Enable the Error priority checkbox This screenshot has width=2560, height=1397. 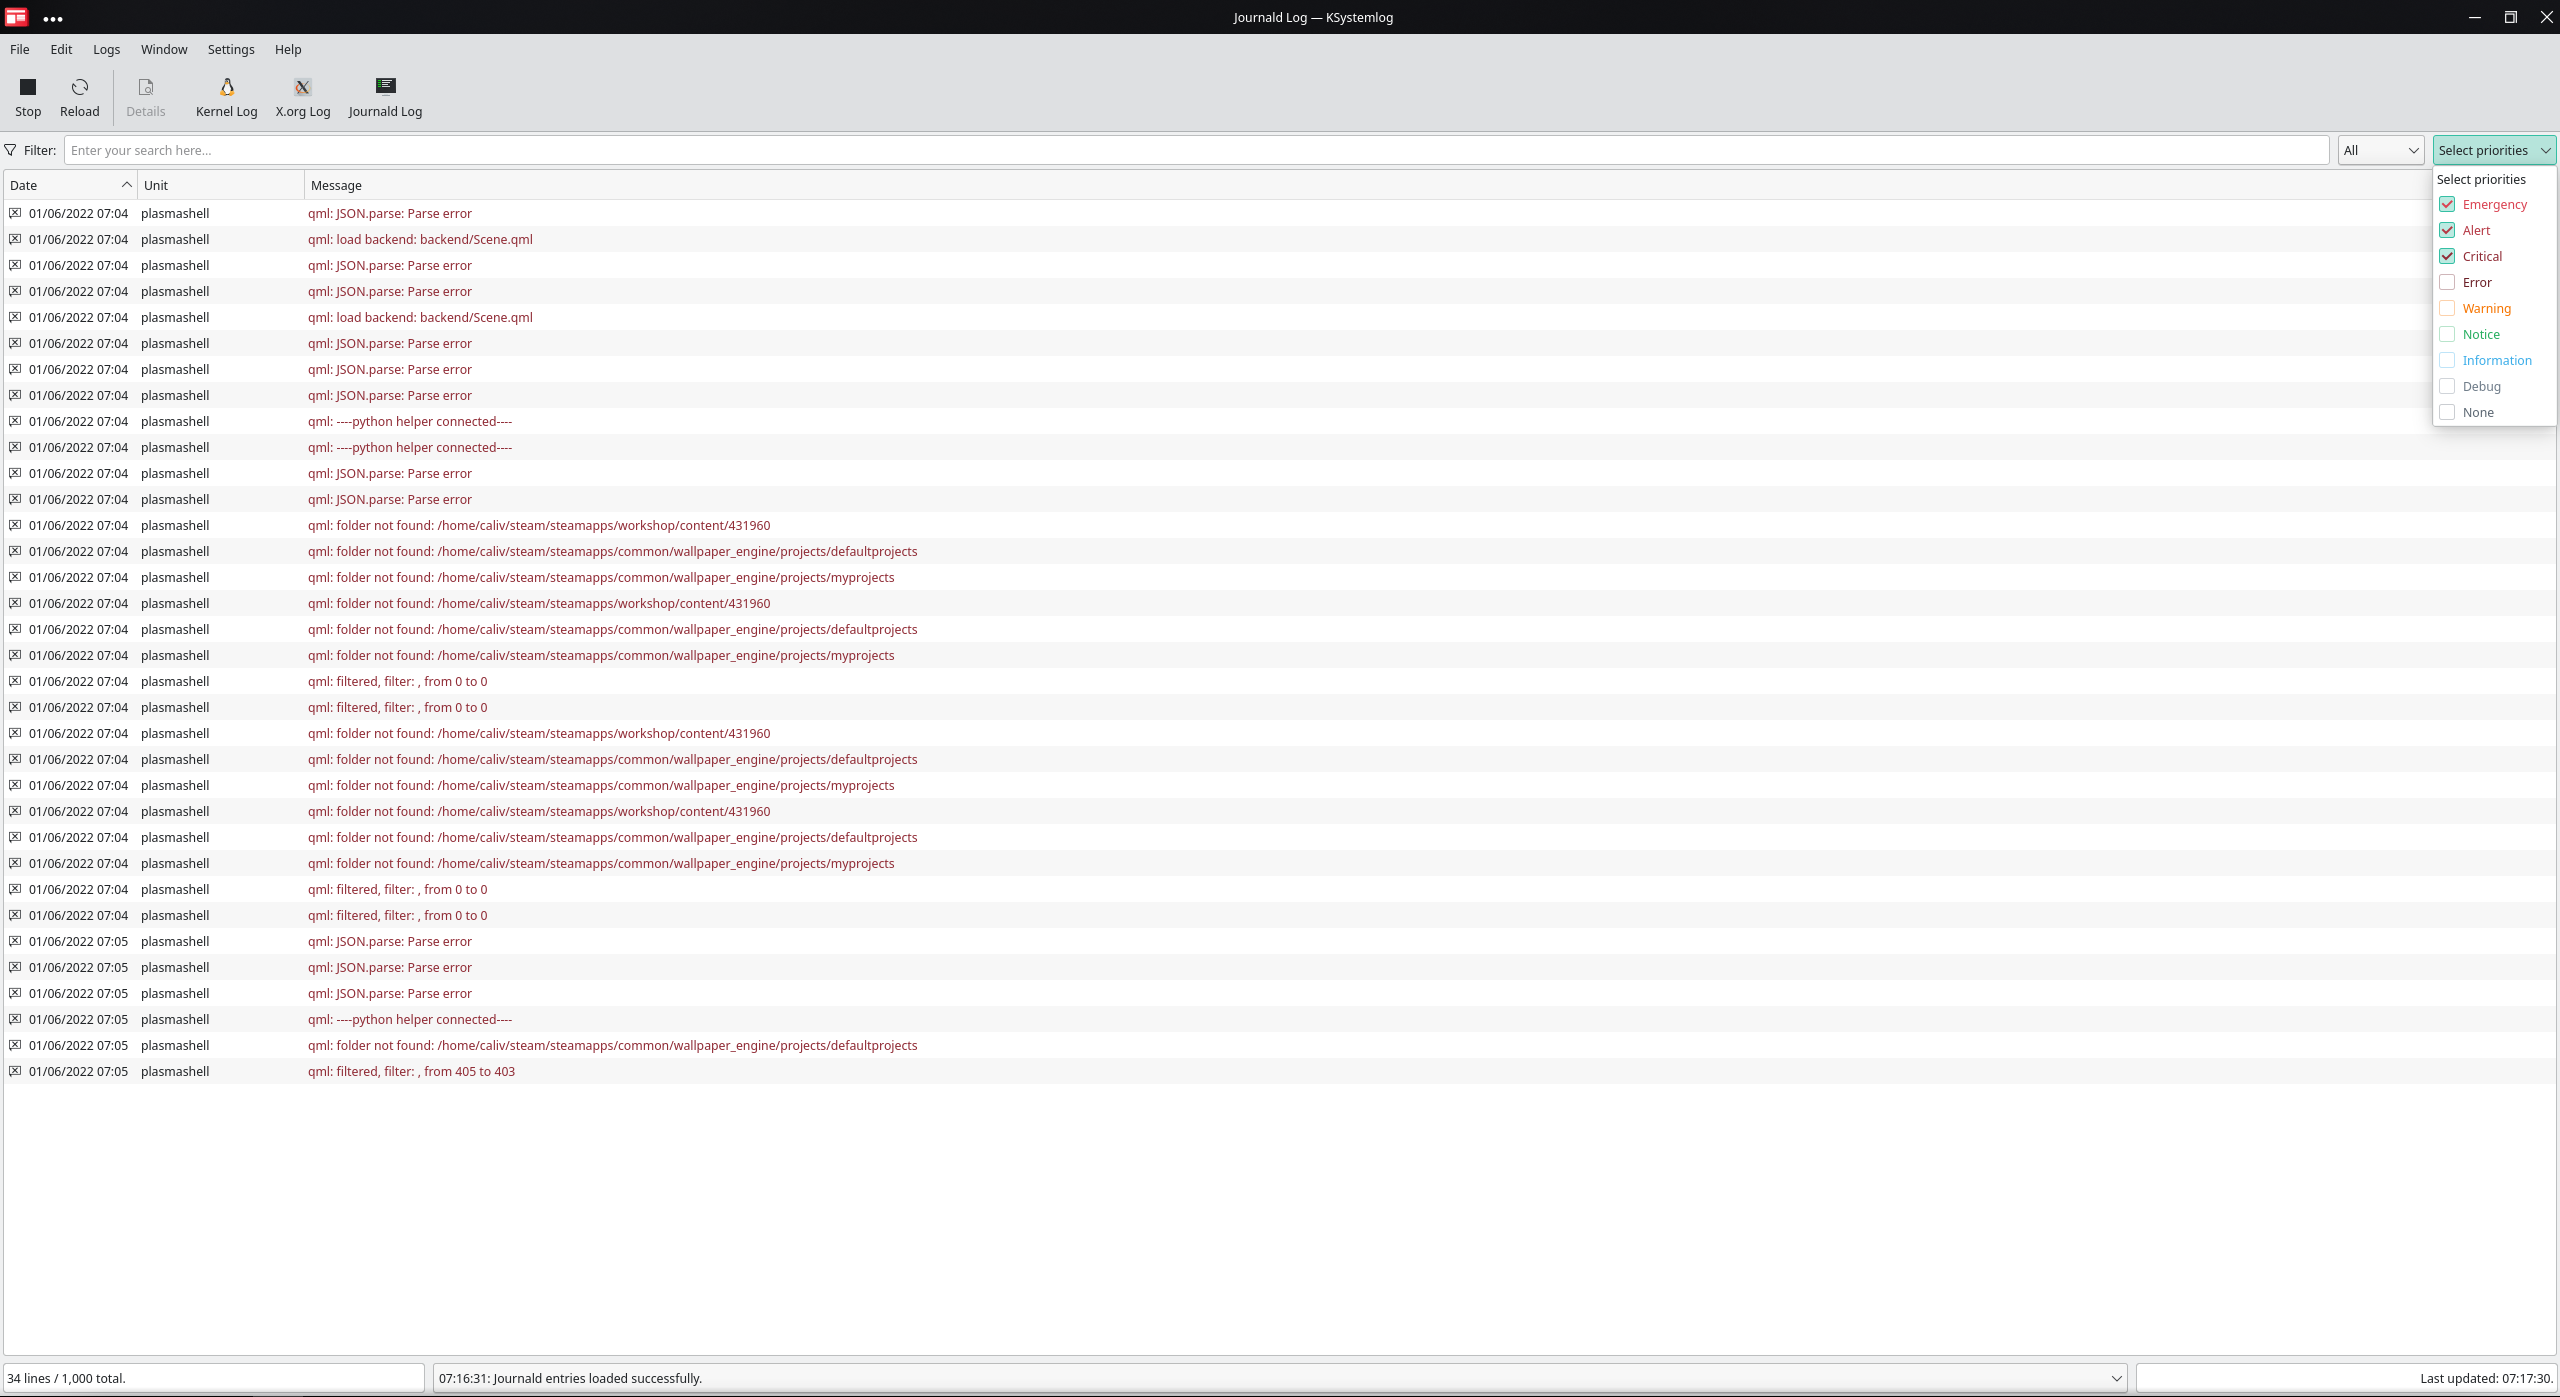pyautogui.click(x=2447, y=282)
